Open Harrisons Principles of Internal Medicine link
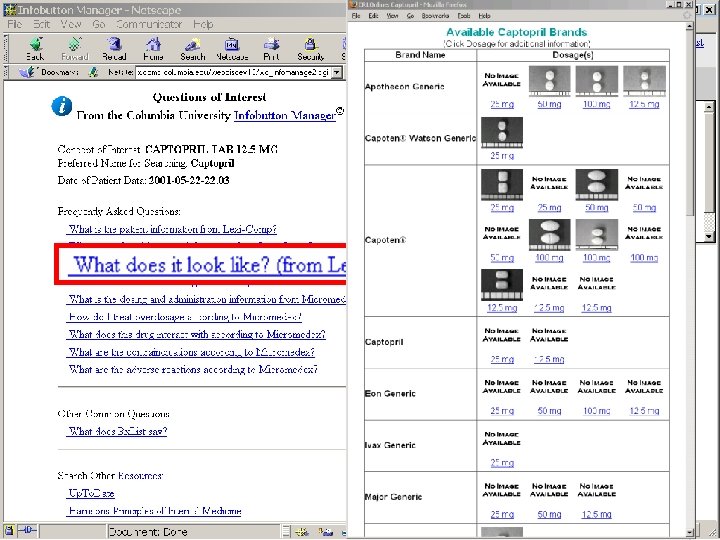720x540 pixels. pos(155,511)
